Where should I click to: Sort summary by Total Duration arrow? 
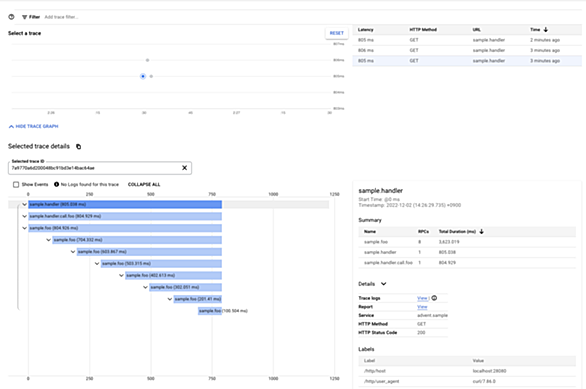tap(481, 232)
